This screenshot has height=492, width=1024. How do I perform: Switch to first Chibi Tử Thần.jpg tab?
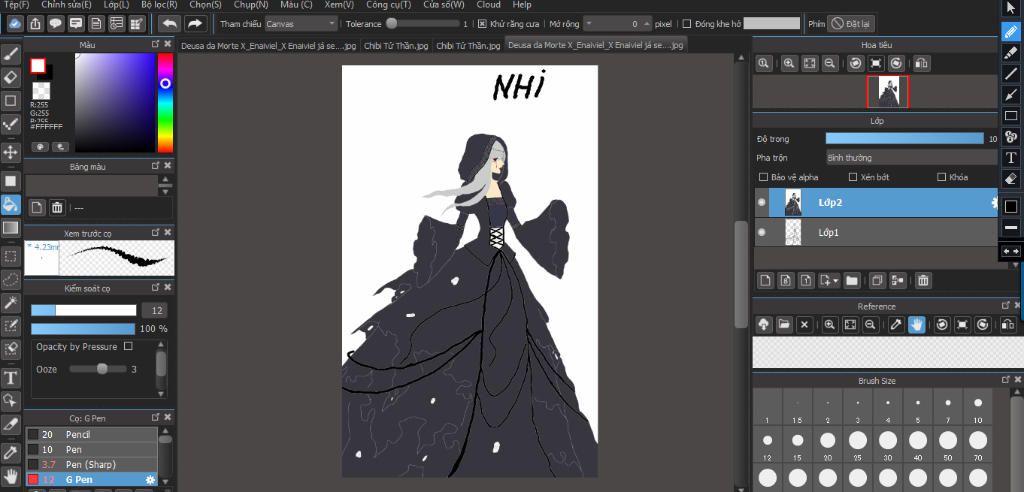tap(395, 45)
